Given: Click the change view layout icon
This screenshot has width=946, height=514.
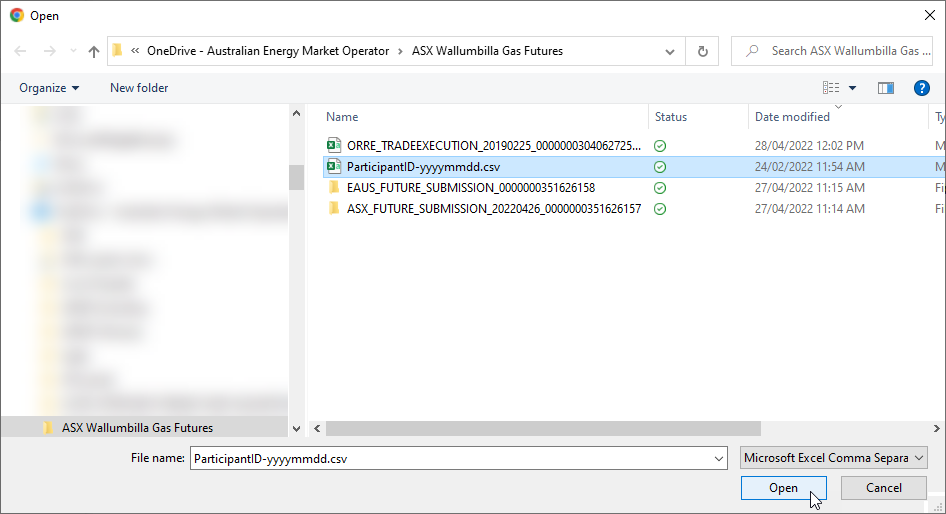Looking at the screenshot, I should (831, 88).
